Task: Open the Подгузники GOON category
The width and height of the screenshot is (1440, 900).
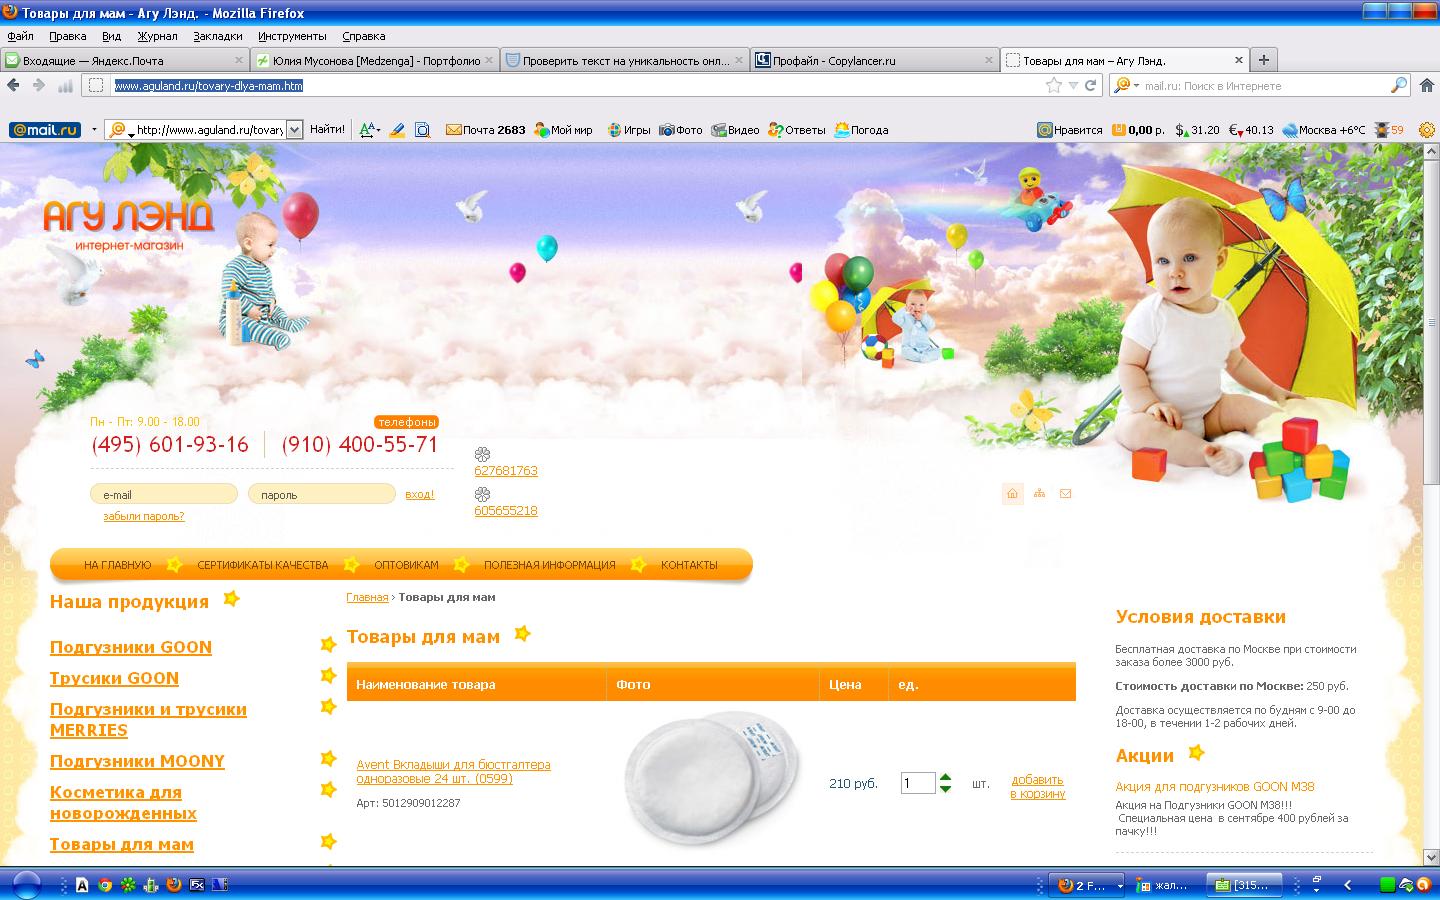Action: point(131,647)
